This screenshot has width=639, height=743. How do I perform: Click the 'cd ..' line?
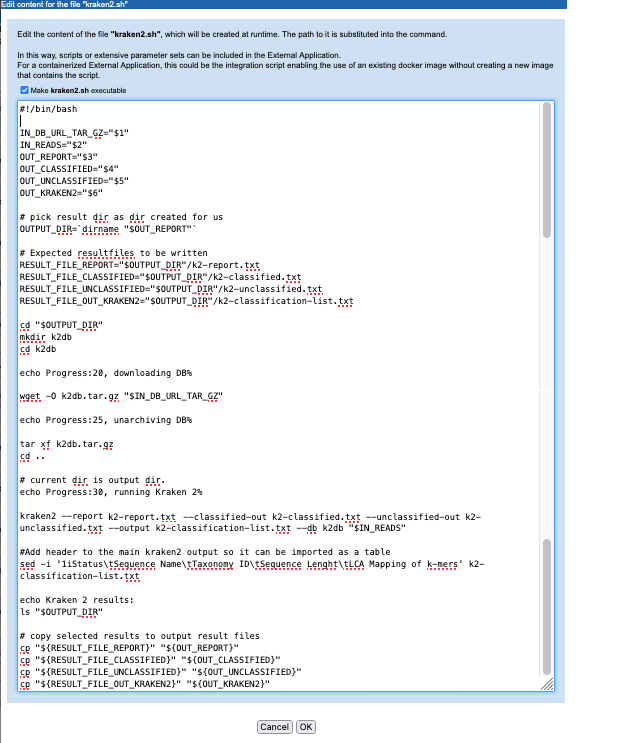32,456
